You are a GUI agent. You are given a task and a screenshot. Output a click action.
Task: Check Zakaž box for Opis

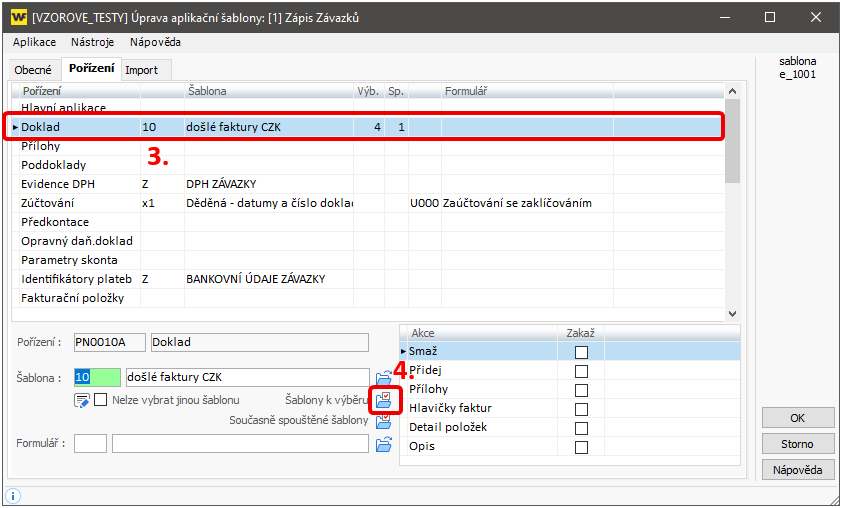(581, 447)
